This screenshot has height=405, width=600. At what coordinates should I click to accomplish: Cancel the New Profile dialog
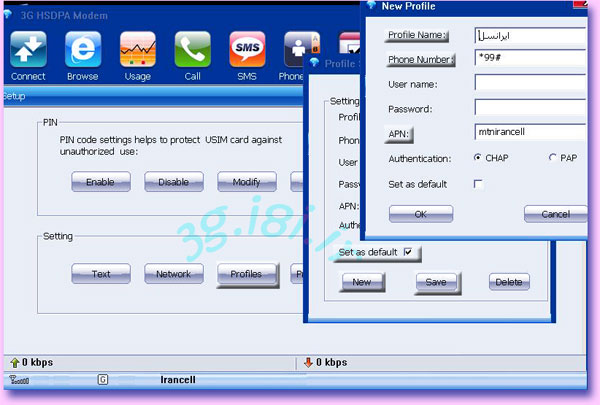(x=556, y=214)
